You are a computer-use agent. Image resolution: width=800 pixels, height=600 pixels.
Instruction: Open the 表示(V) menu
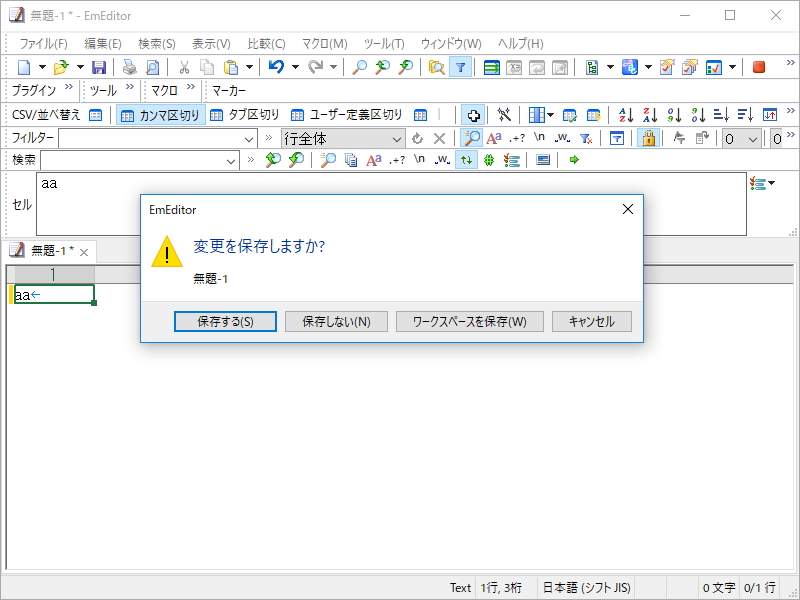[211, 44]
